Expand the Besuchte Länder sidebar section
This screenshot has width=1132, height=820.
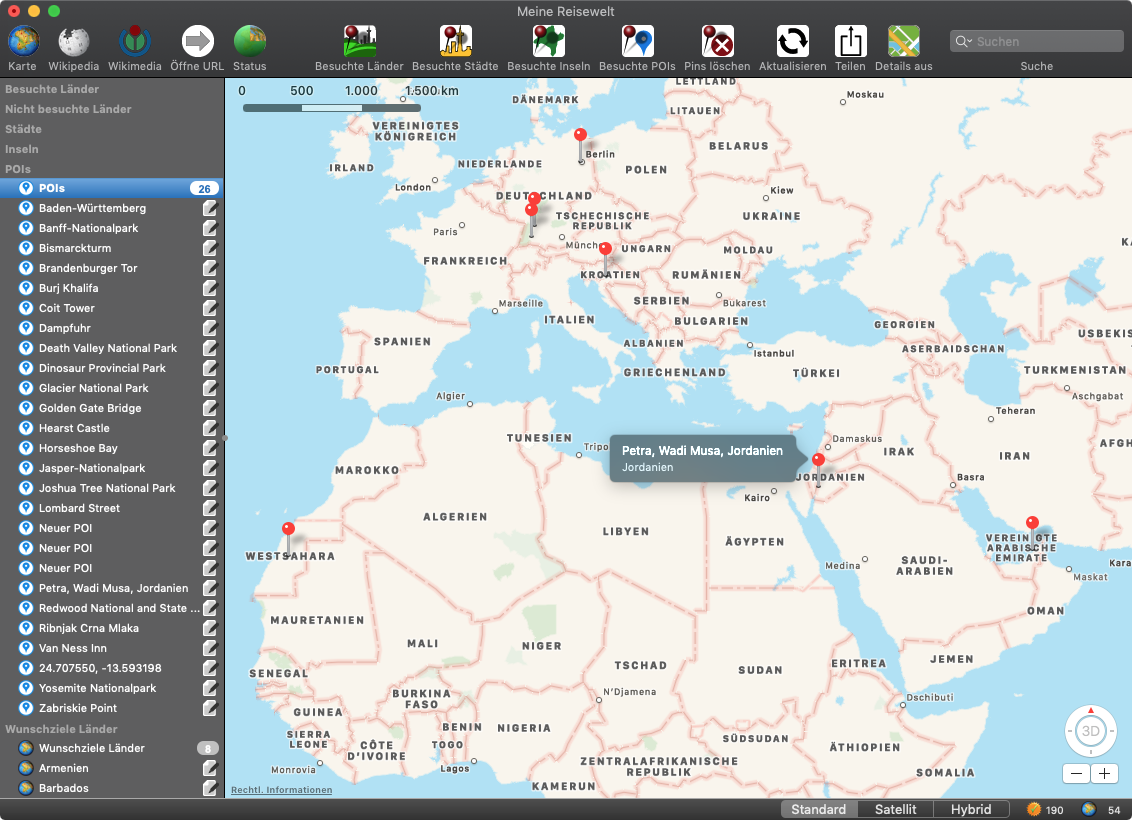point(52,89)
